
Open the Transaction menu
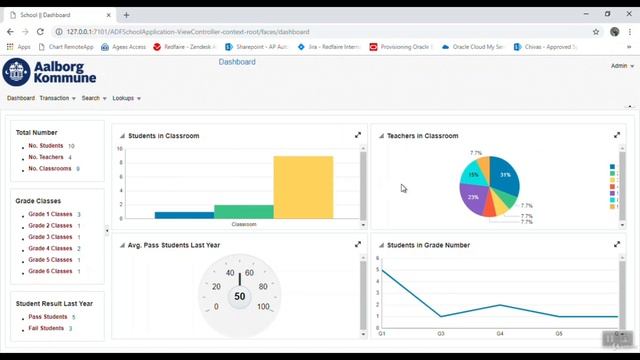(58, 98)
